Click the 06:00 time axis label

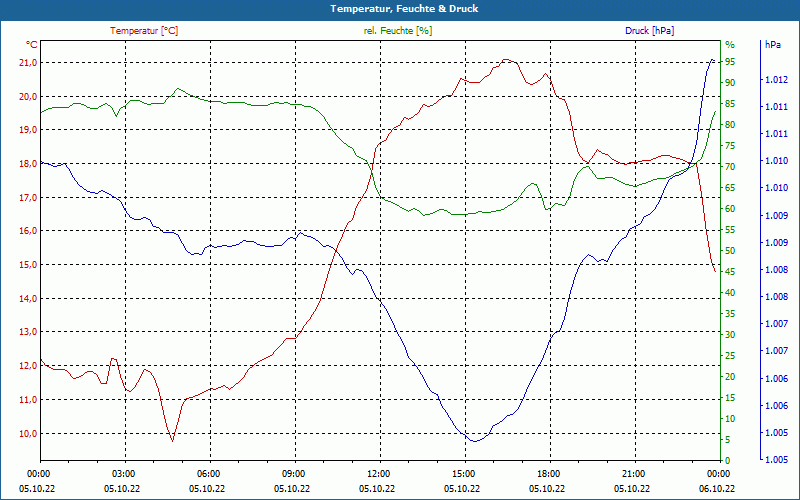(x=209, y=474)
